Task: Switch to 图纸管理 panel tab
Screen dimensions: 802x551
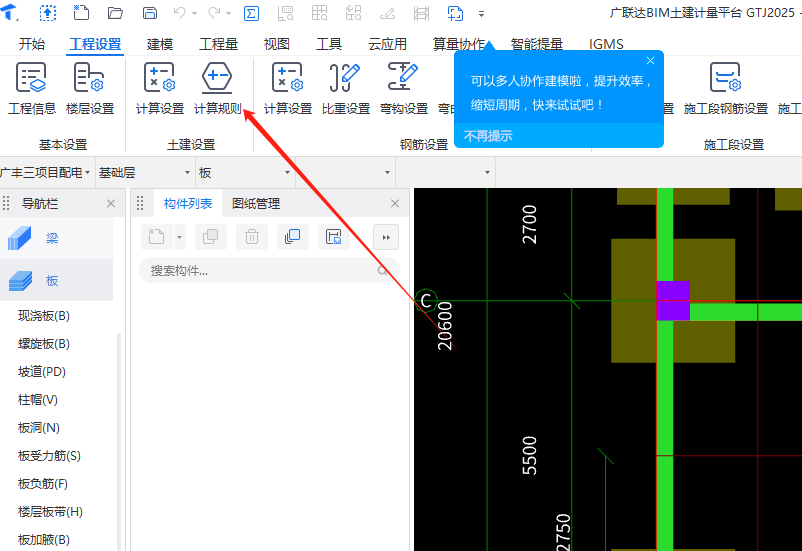Action: pyautogui.click(x=256, y=204)
